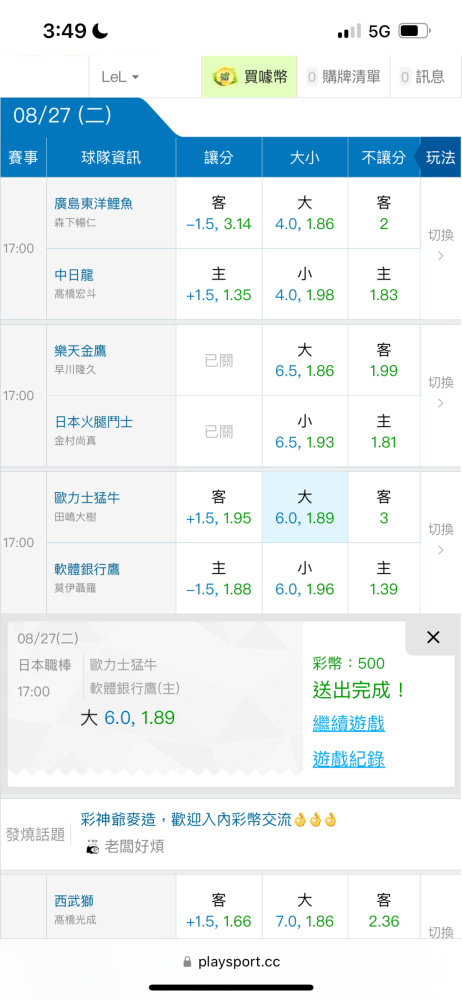Screen dimensions: 462x1000
Task: Pick 客 +1.5, 1.95 spread for 歐力士
Action: (219, 506)
